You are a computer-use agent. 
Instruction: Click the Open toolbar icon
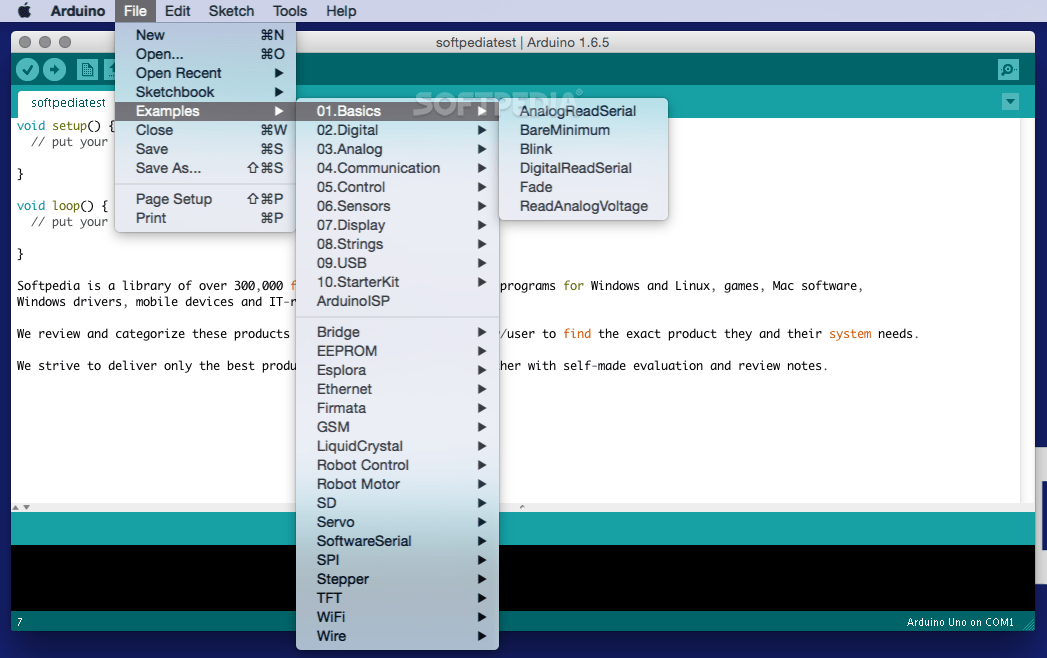[111, 69]
